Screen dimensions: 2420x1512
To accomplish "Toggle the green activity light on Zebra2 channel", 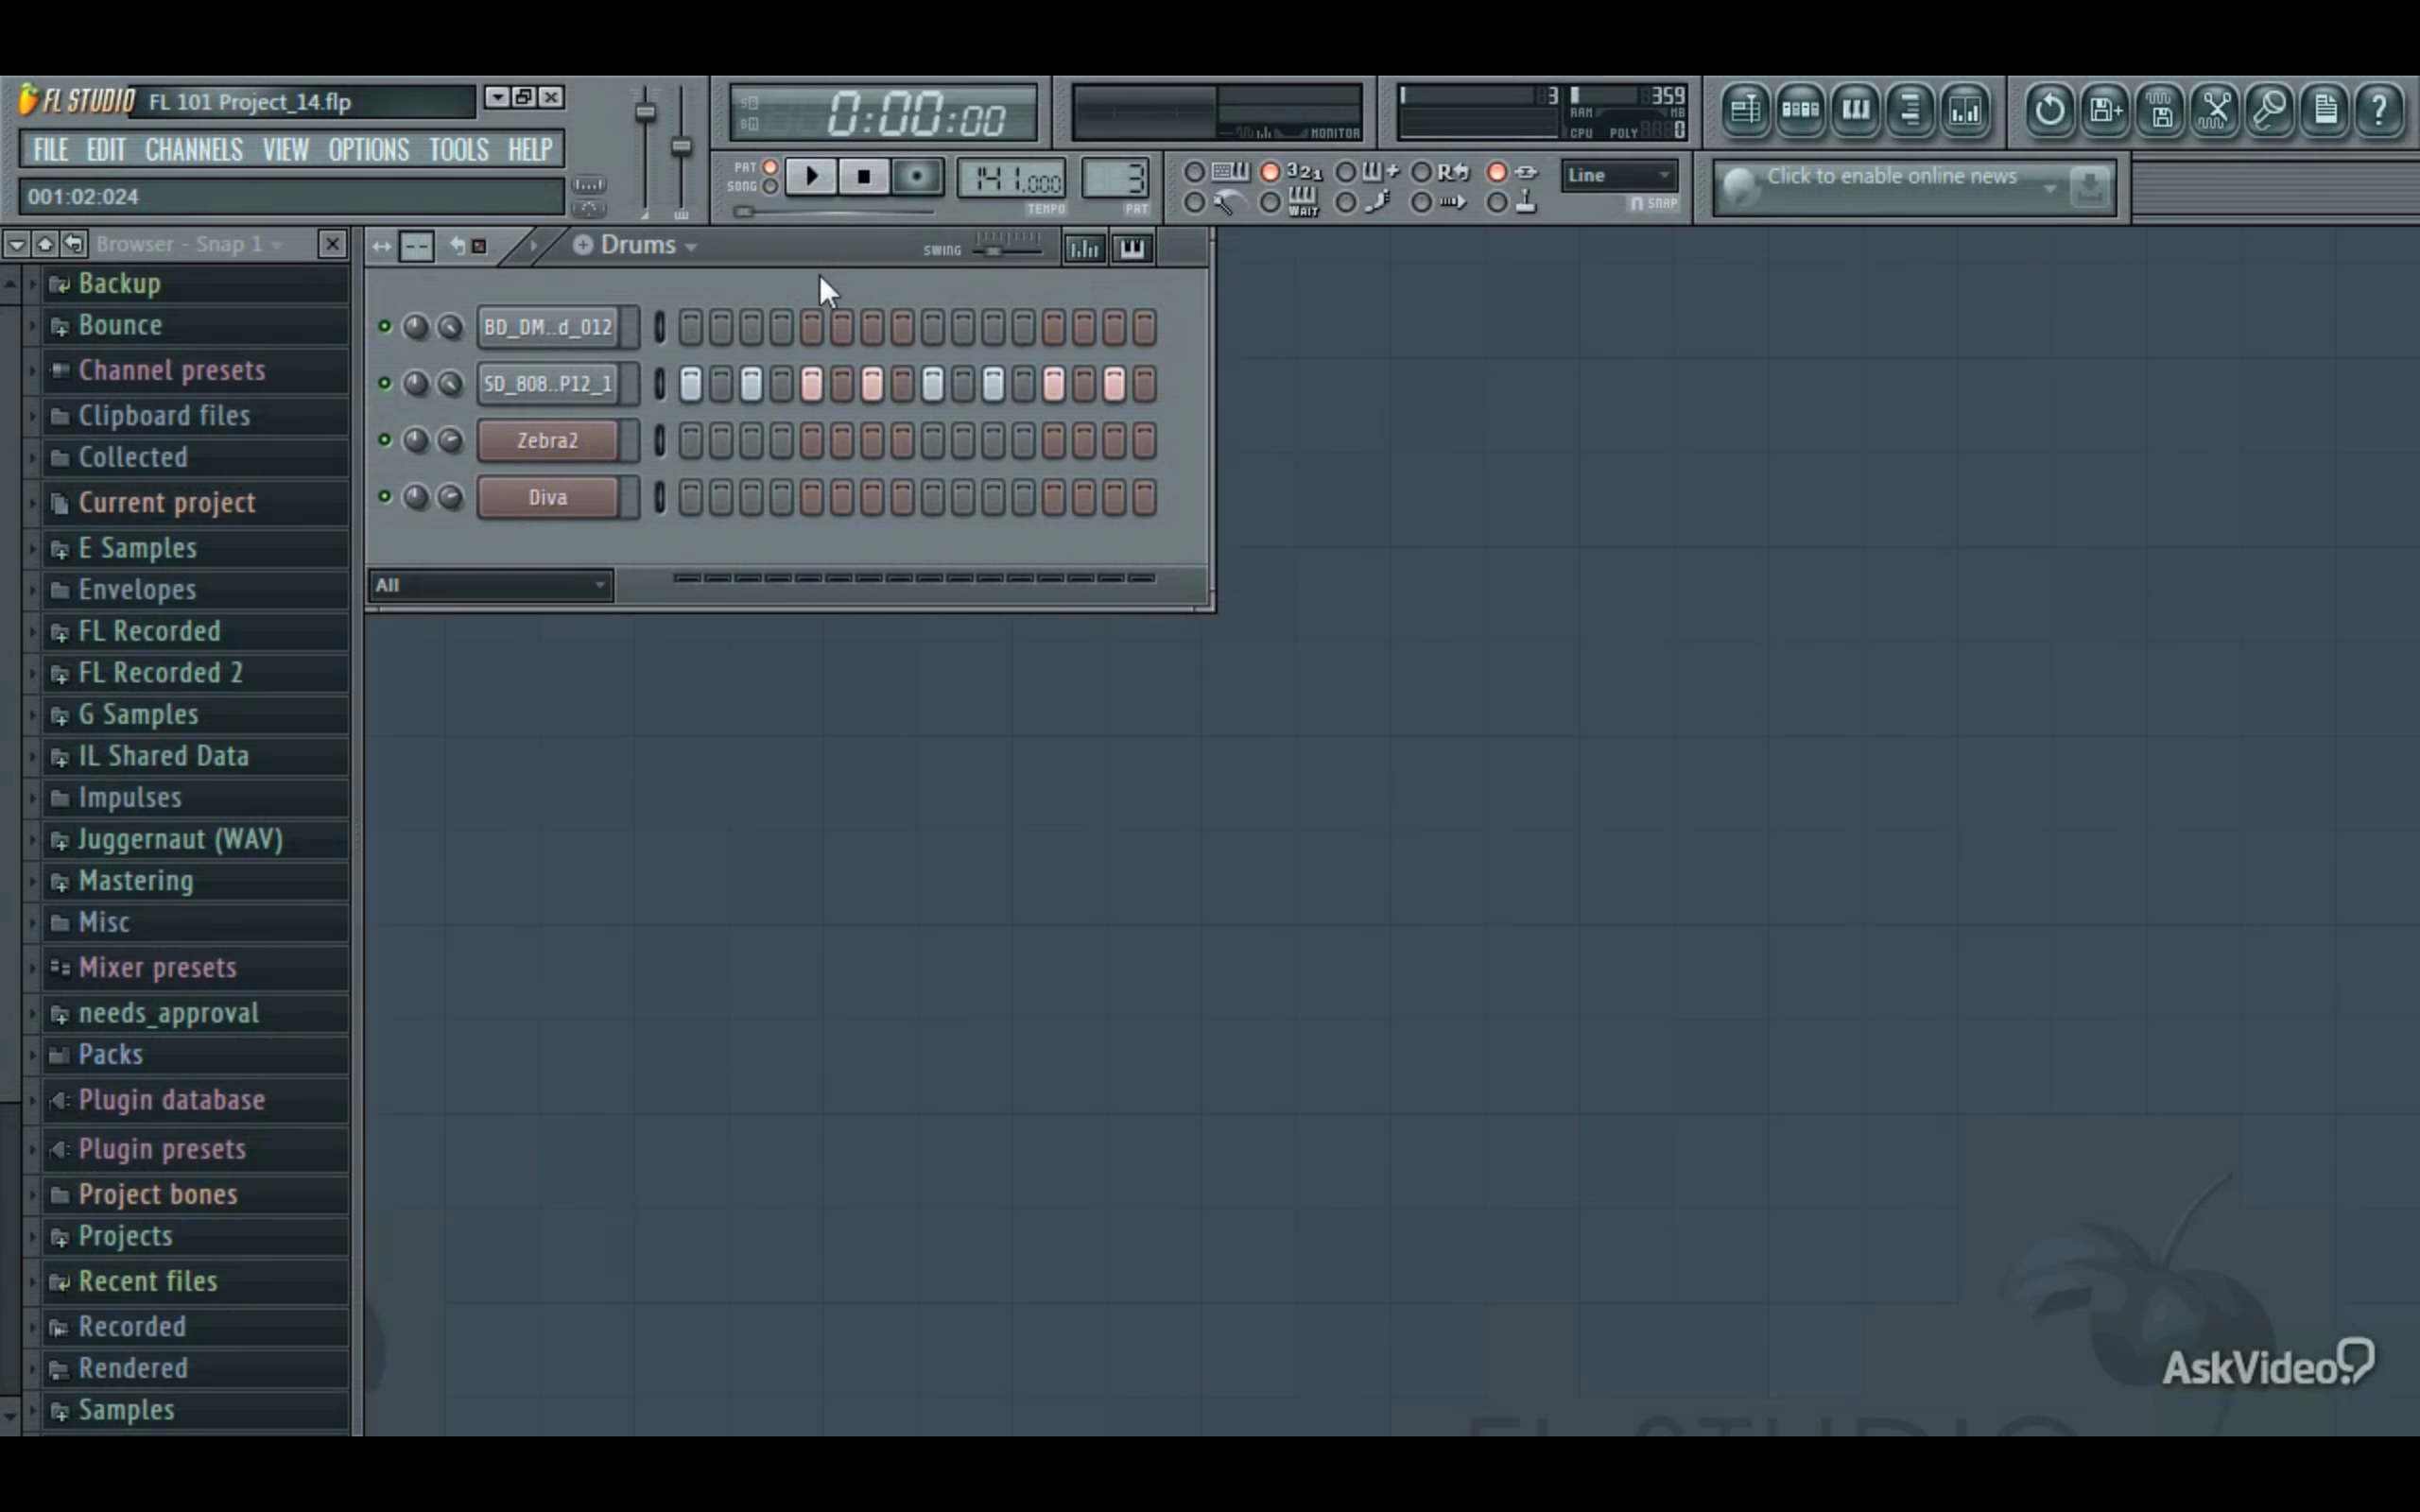I will click(385, 440).
